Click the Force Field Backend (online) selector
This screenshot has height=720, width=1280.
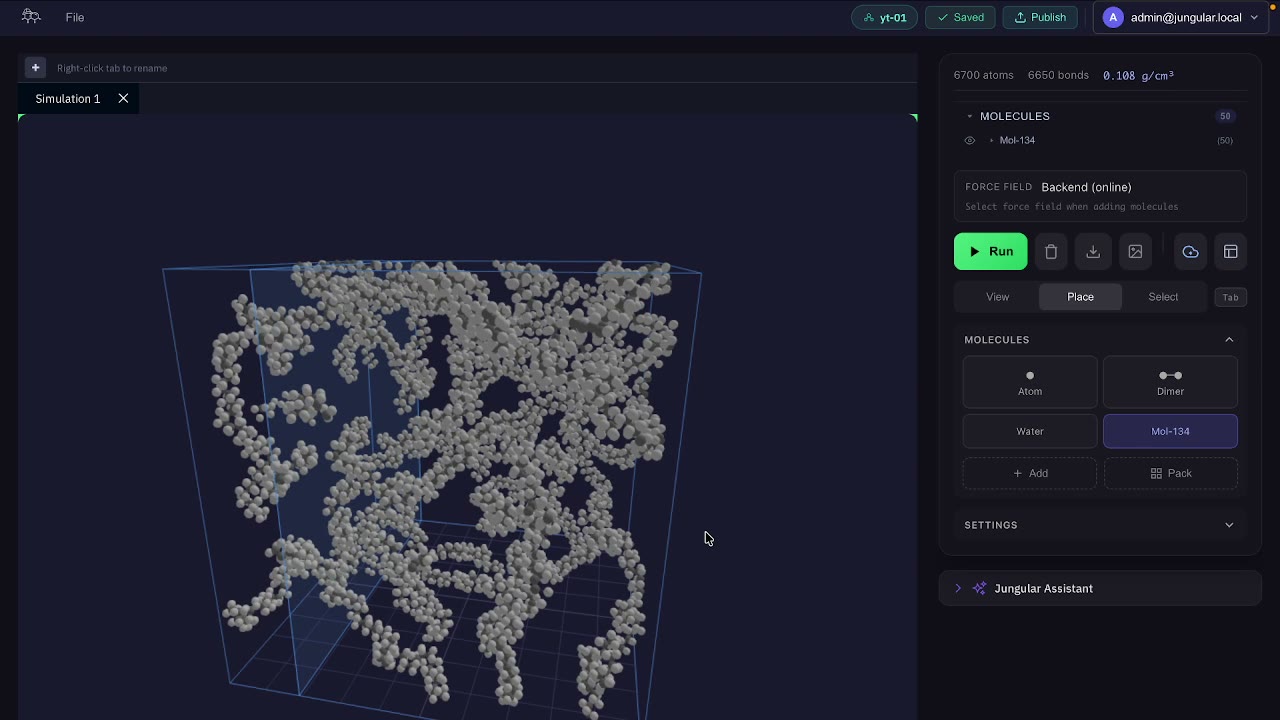click(x=1100, y=195)
